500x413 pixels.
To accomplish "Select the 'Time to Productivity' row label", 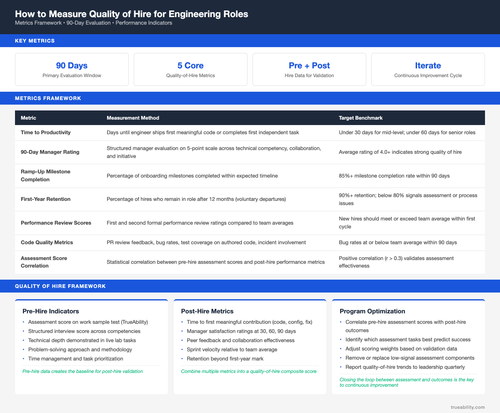I will 46,132.
